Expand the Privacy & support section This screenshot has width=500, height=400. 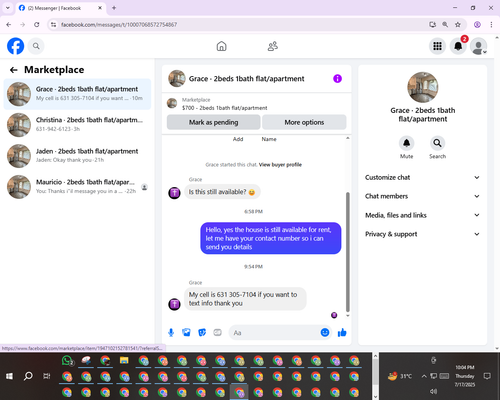[422, 234]
